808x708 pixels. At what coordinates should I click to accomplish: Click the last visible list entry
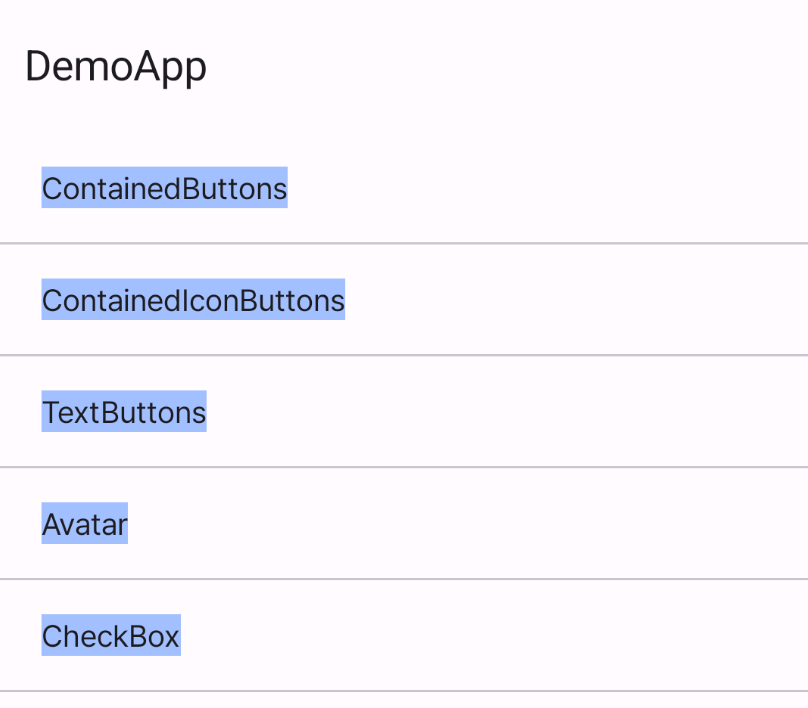[x=110, y=635]
